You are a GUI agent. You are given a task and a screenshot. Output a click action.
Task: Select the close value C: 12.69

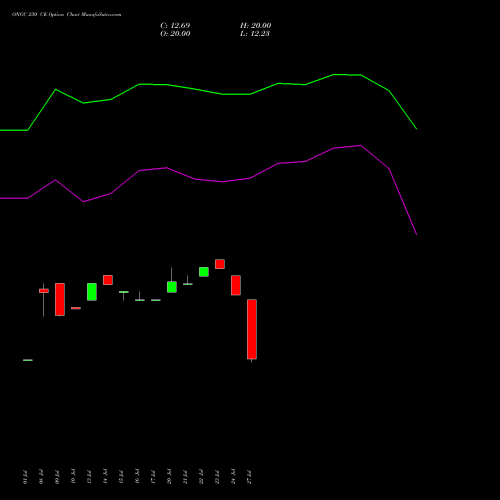point(175,26)
